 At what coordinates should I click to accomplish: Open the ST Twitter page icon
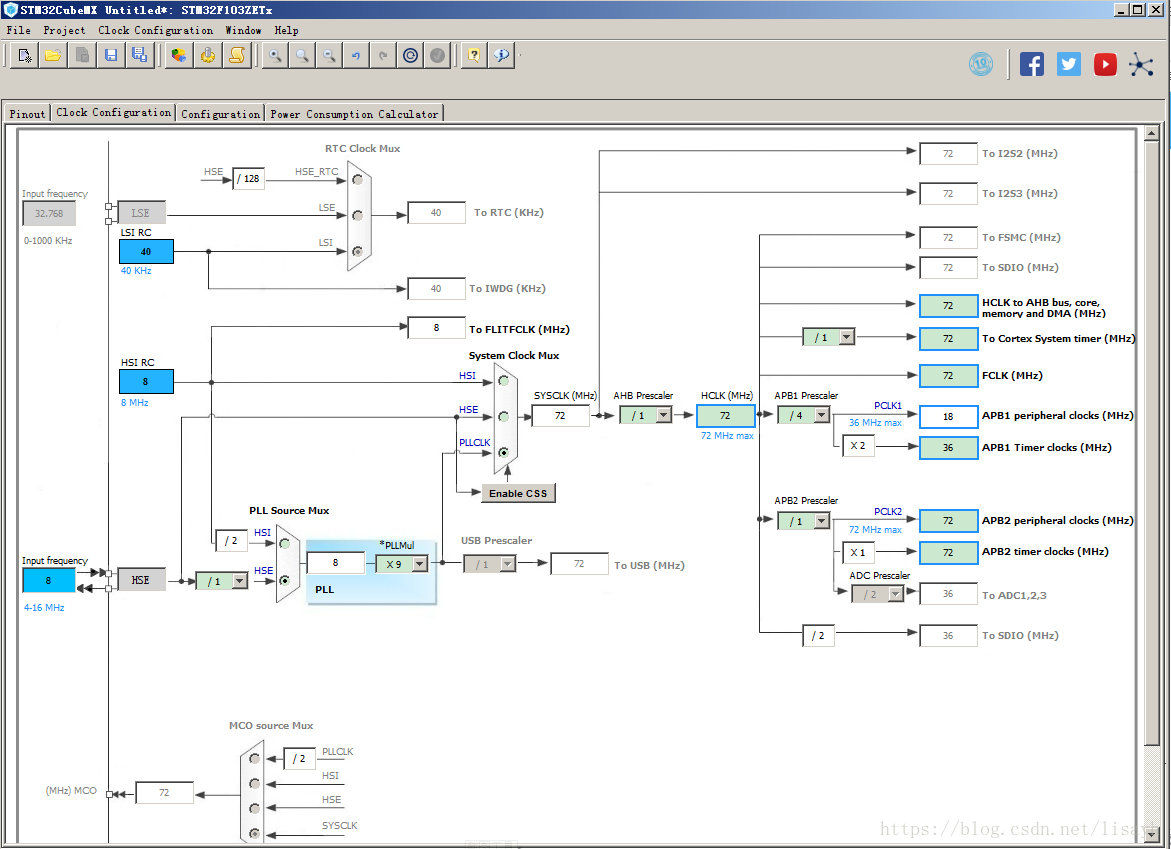pyautogui.click(x=1069, y=64)
